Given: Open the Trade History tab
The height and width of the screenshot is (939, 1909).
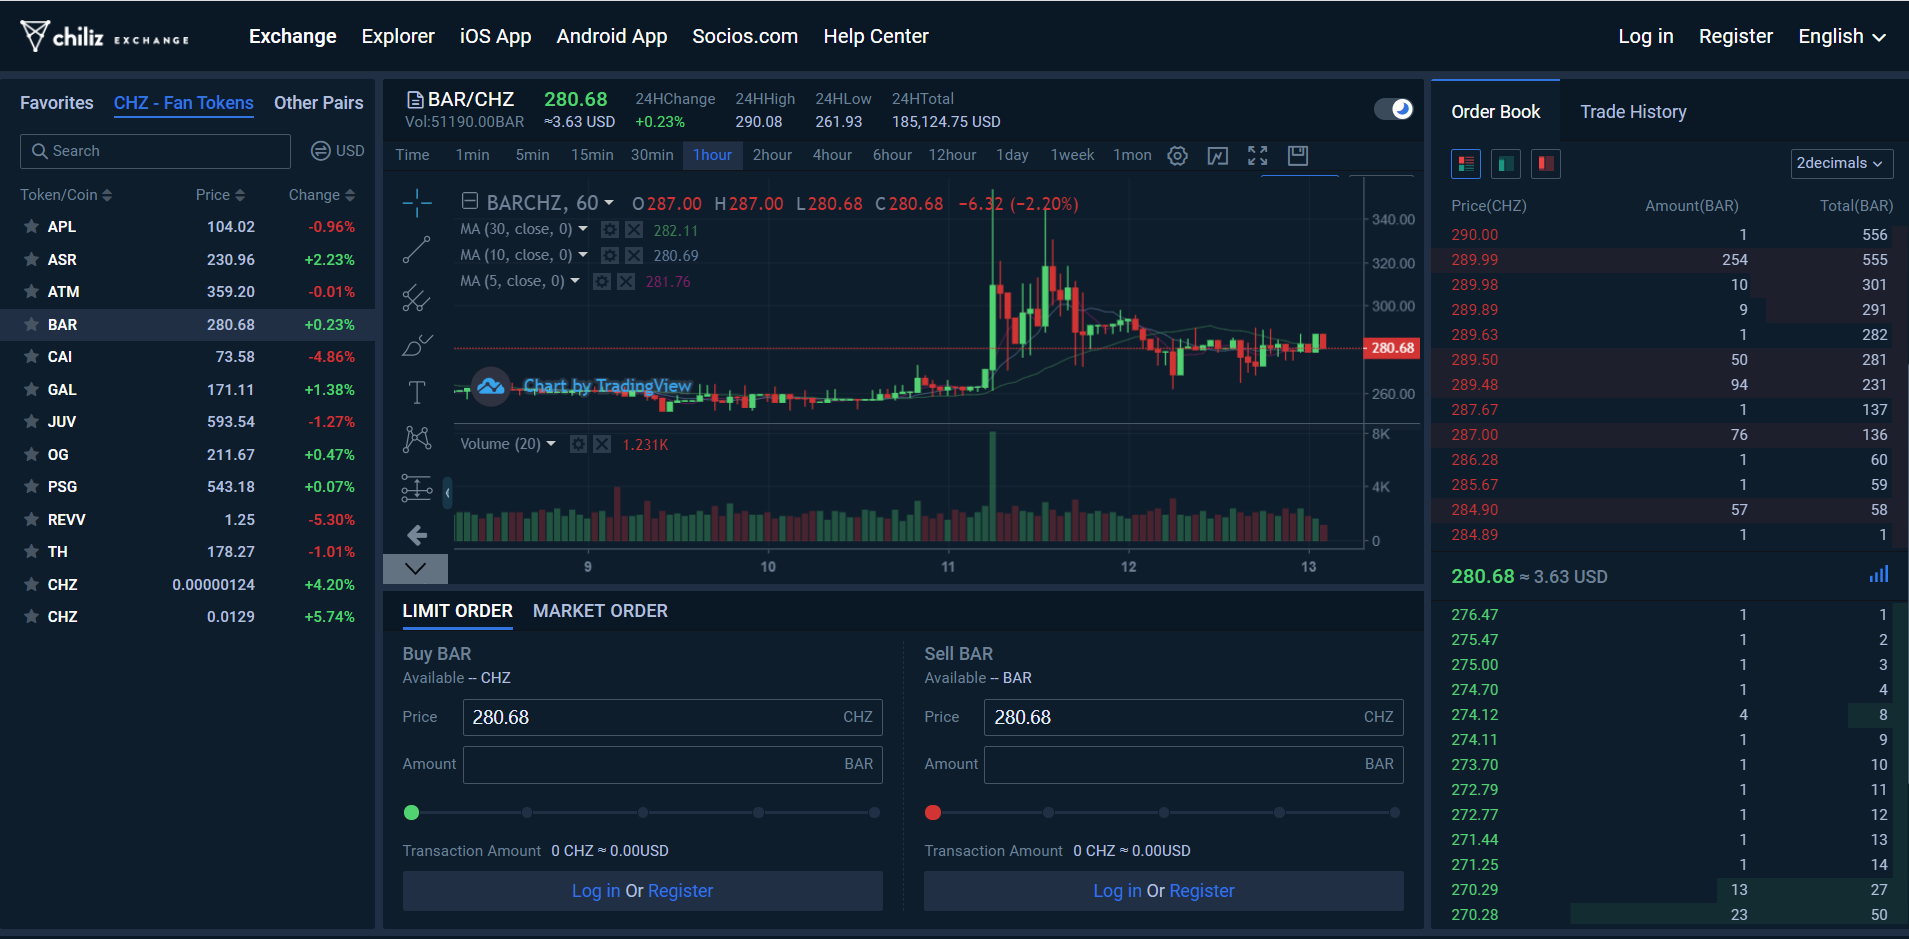Looking at the screenshot, I should click(1633, 112).
